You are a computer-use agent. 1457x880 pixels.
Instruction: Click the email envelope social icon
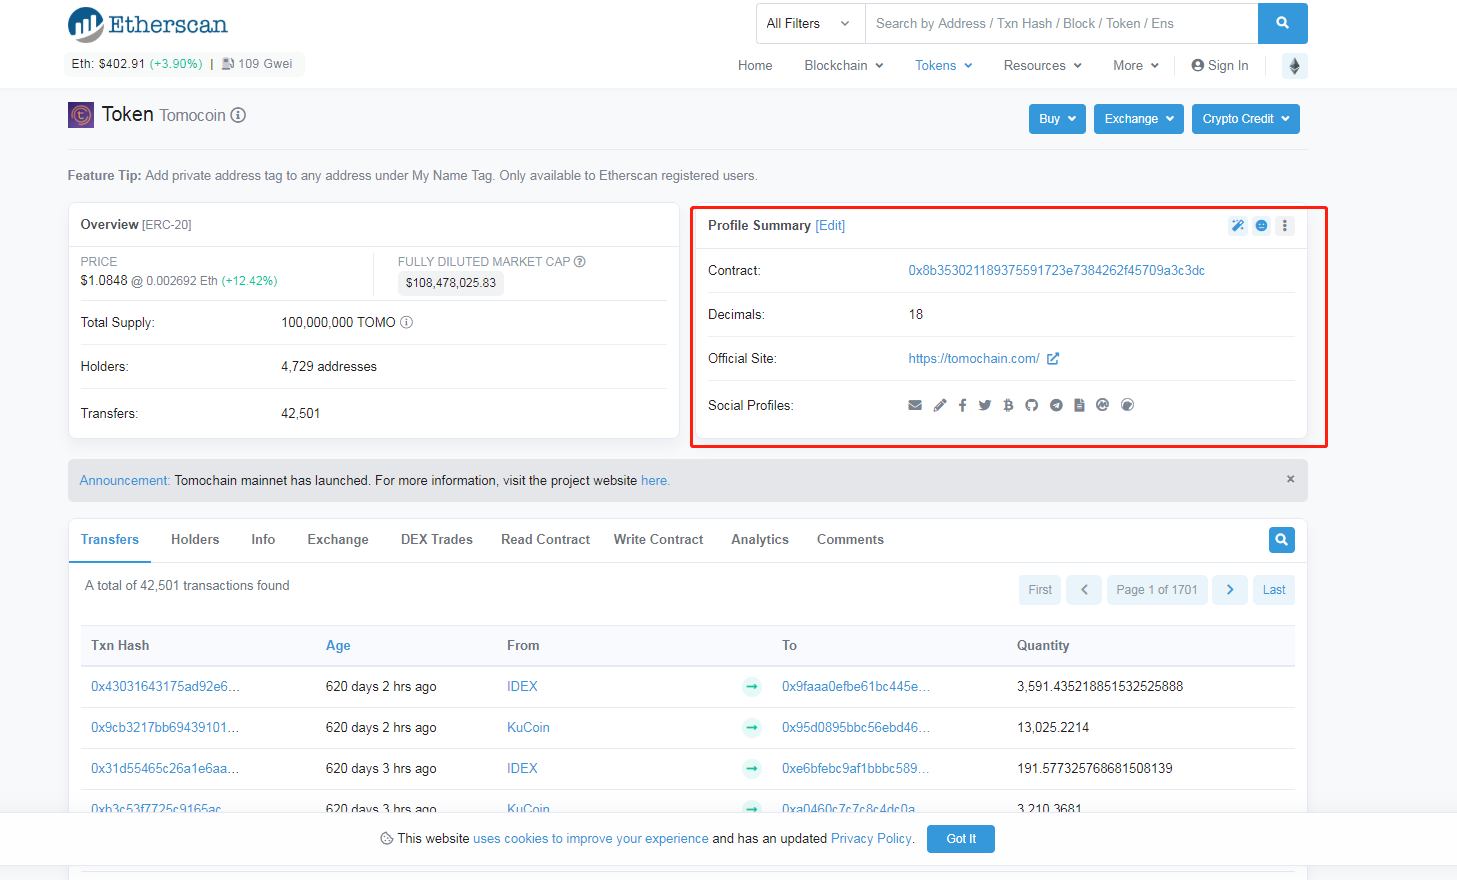pos(915,405)
